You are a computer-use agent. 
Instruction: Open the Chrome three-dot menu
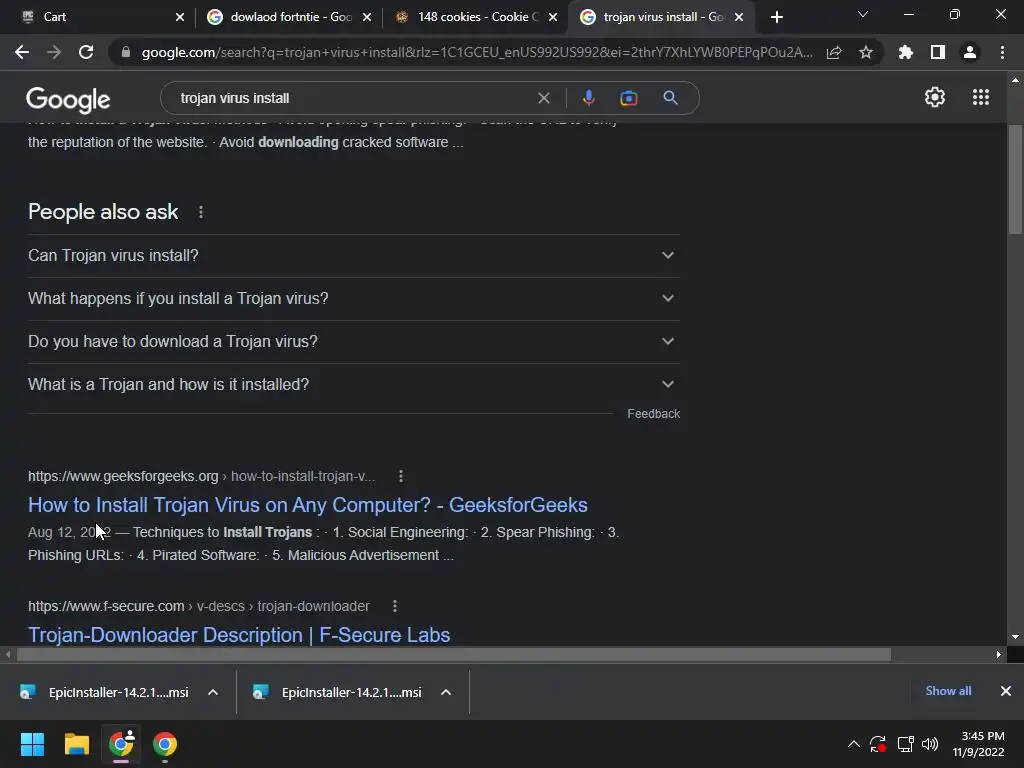tap(1002, 52)
